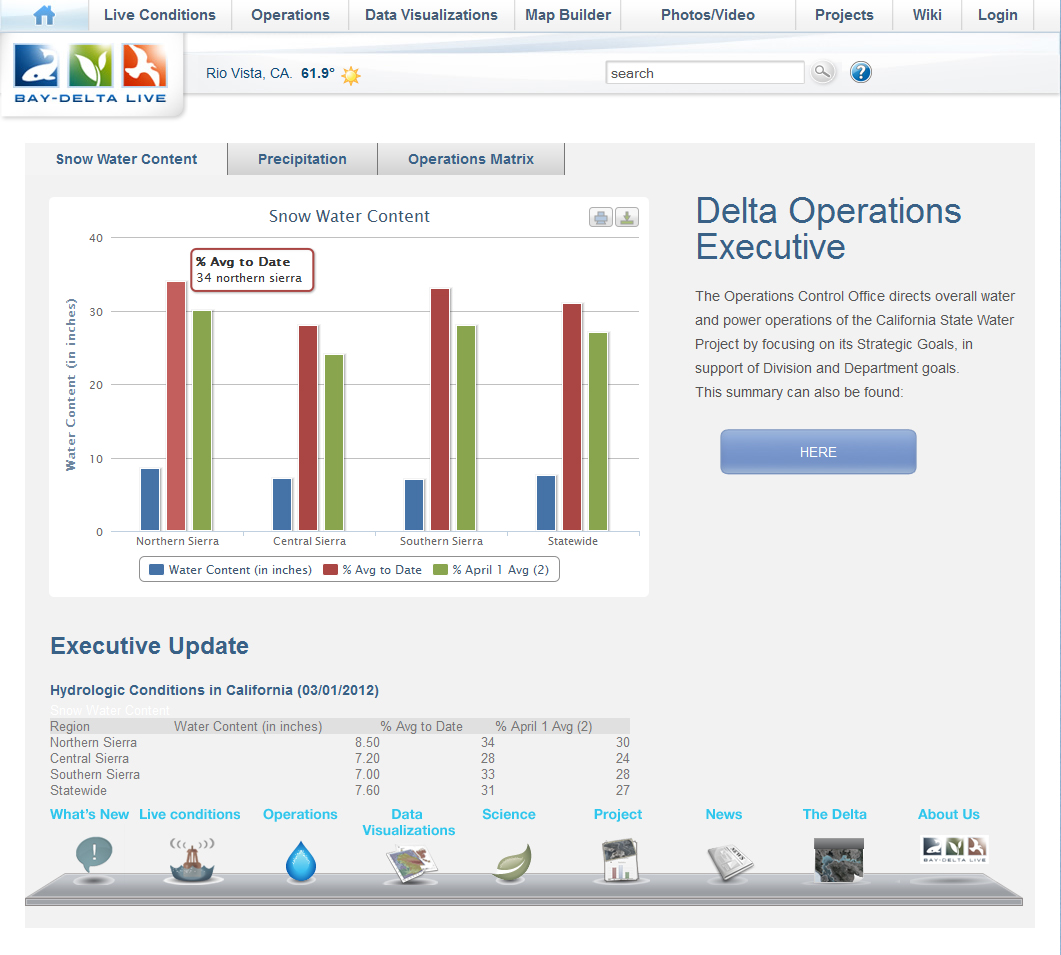
Task: Open the Science footer link
Action: tap(509, 814)
